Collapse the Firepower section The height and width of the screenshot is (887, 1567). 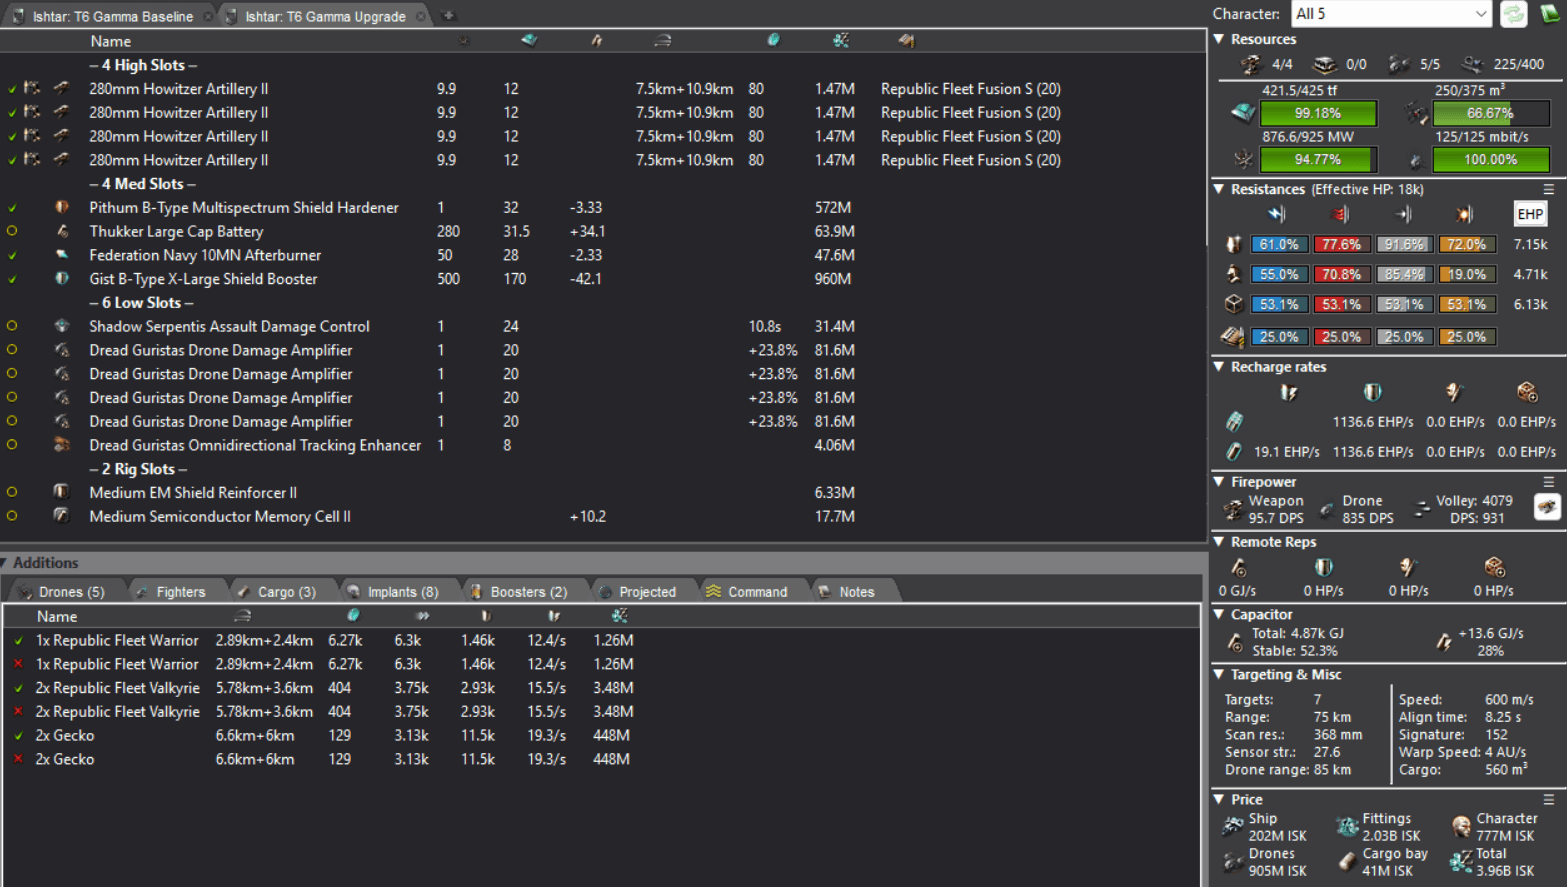tap(1219, 482)
